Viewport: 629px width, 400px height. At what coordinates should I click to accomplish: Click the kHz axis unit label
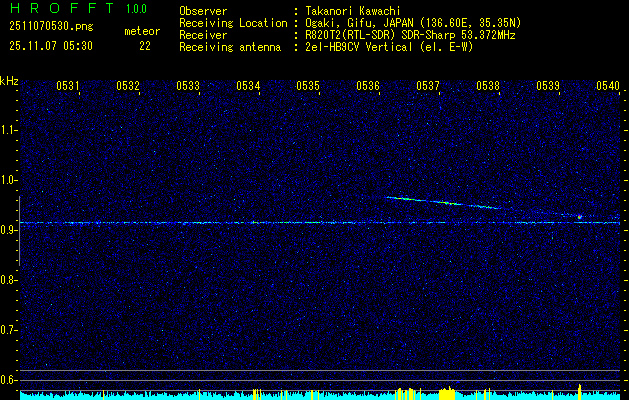(9, 80)
